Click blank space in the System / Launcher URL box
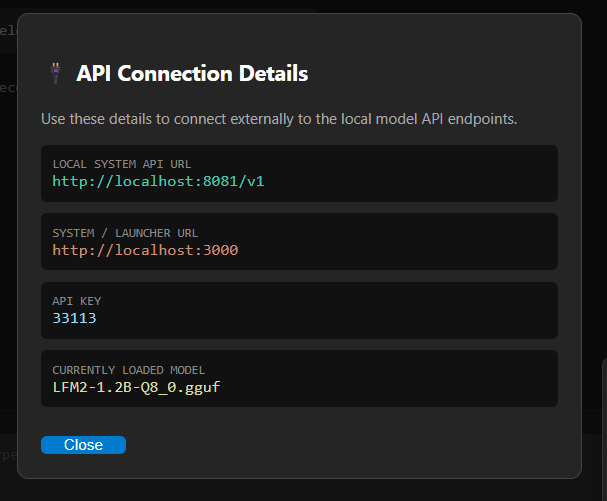The height and width of the screenshot is (501, 607). coord(400,242)
